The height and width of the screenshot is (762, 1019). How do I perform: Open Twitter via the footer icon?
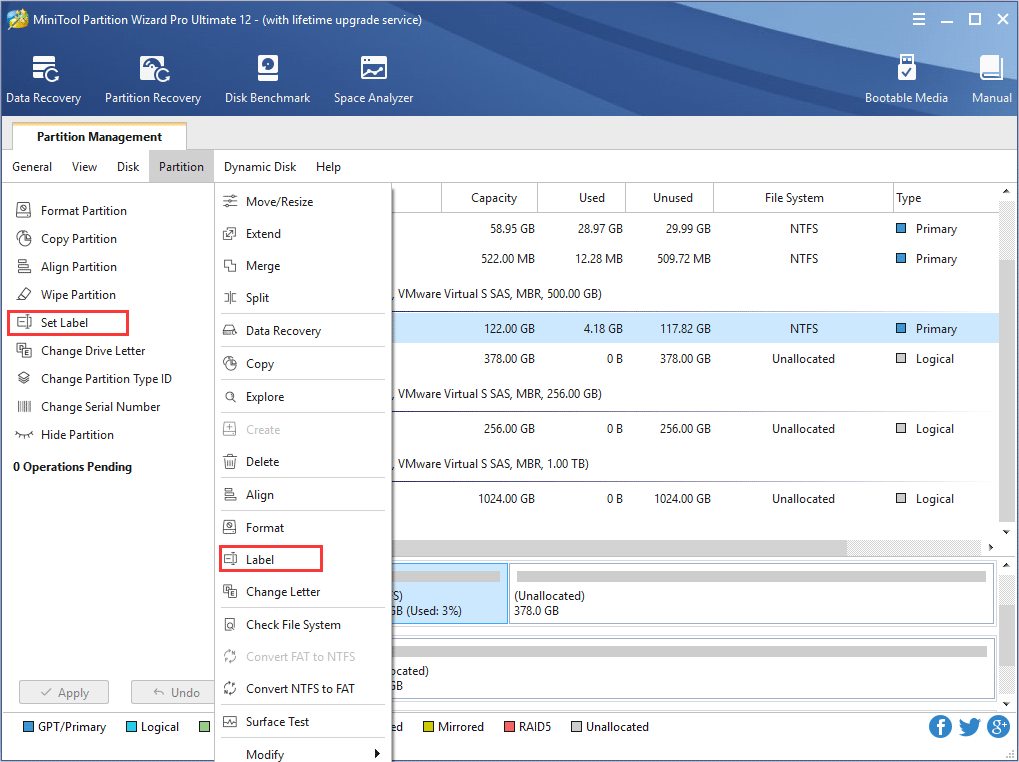coord(969,727)
